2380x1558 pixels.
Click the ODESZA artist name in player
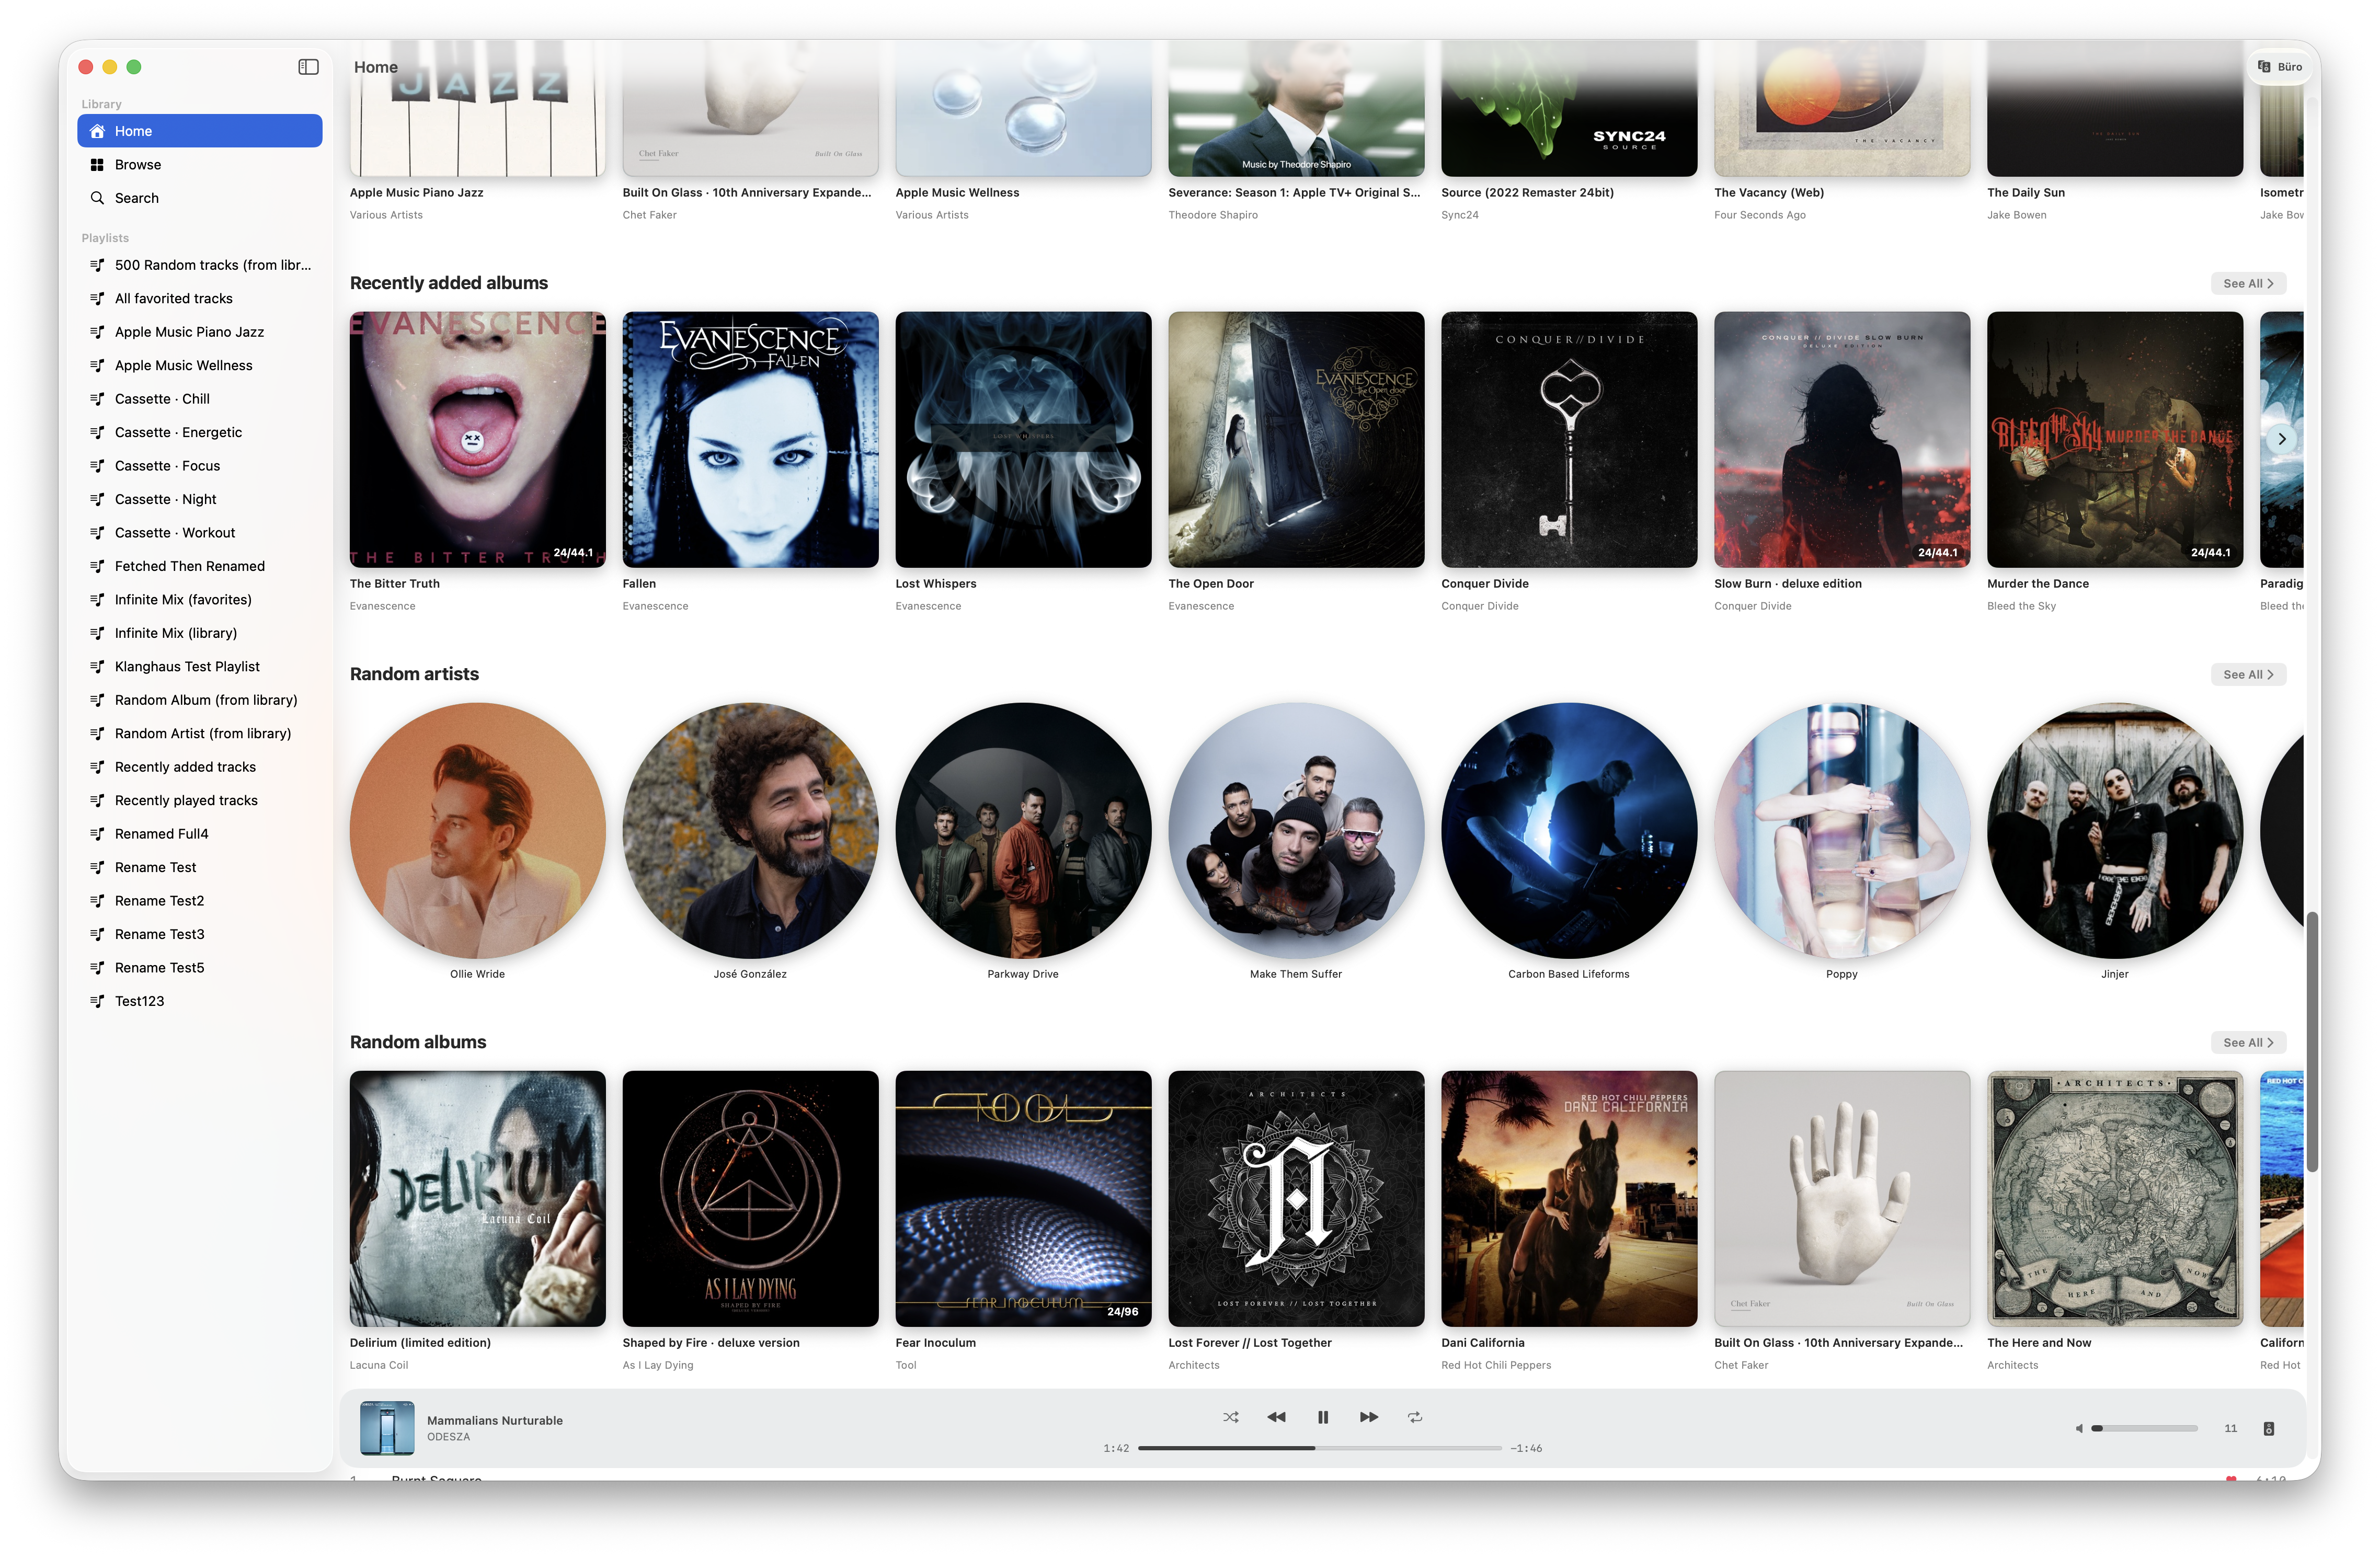448,1437
